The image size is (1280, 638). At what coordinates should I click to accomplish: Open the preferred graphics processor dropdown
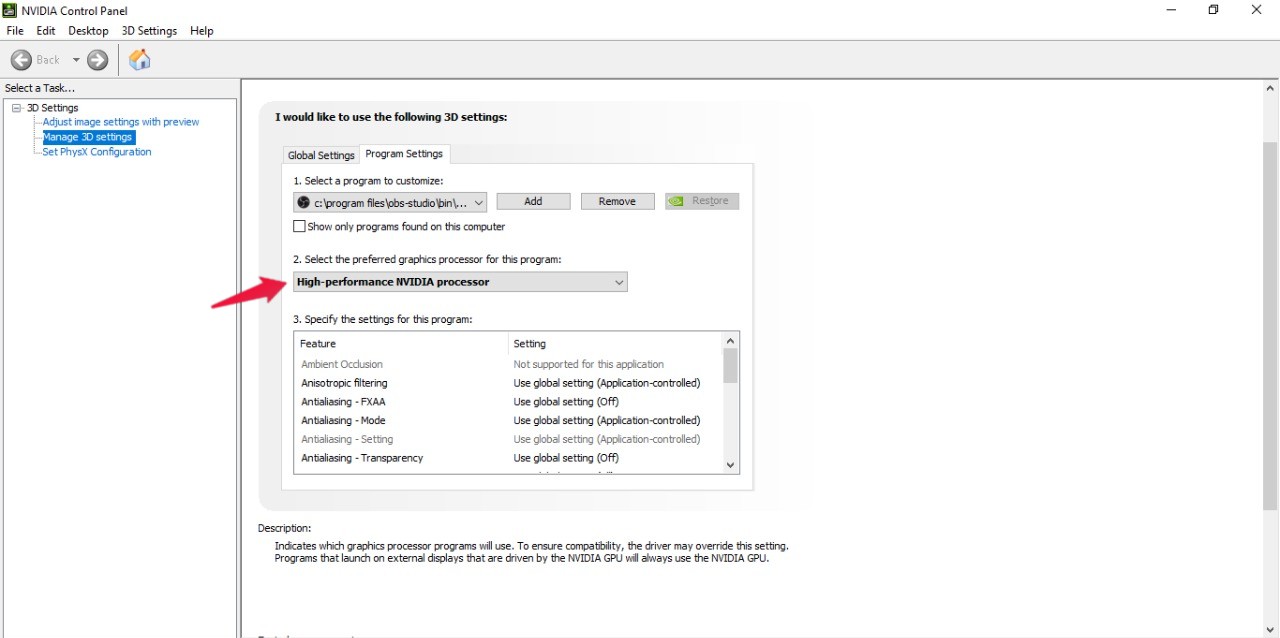coord(460,282)
